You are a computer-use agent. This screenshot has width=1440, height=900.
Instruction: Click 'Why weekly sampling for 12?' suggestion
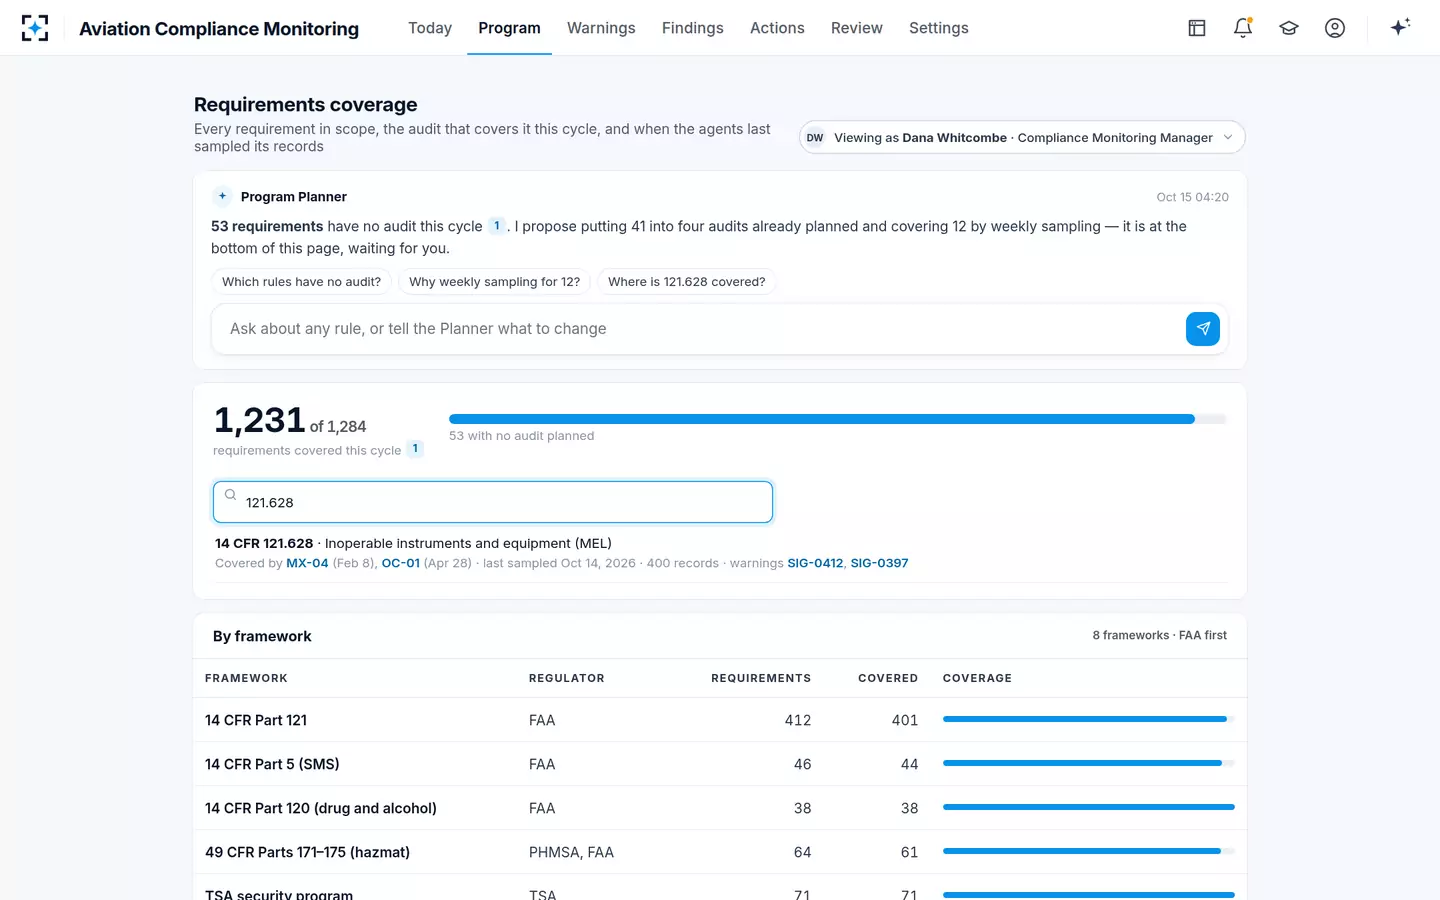494,282
